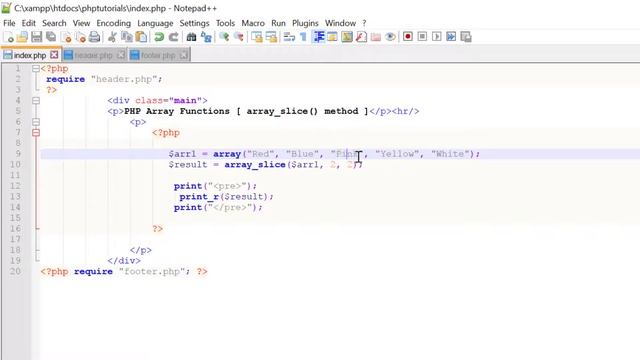The image size is (640, 360).
Task: Cut selection with the scissors icon
Action: 112,37
